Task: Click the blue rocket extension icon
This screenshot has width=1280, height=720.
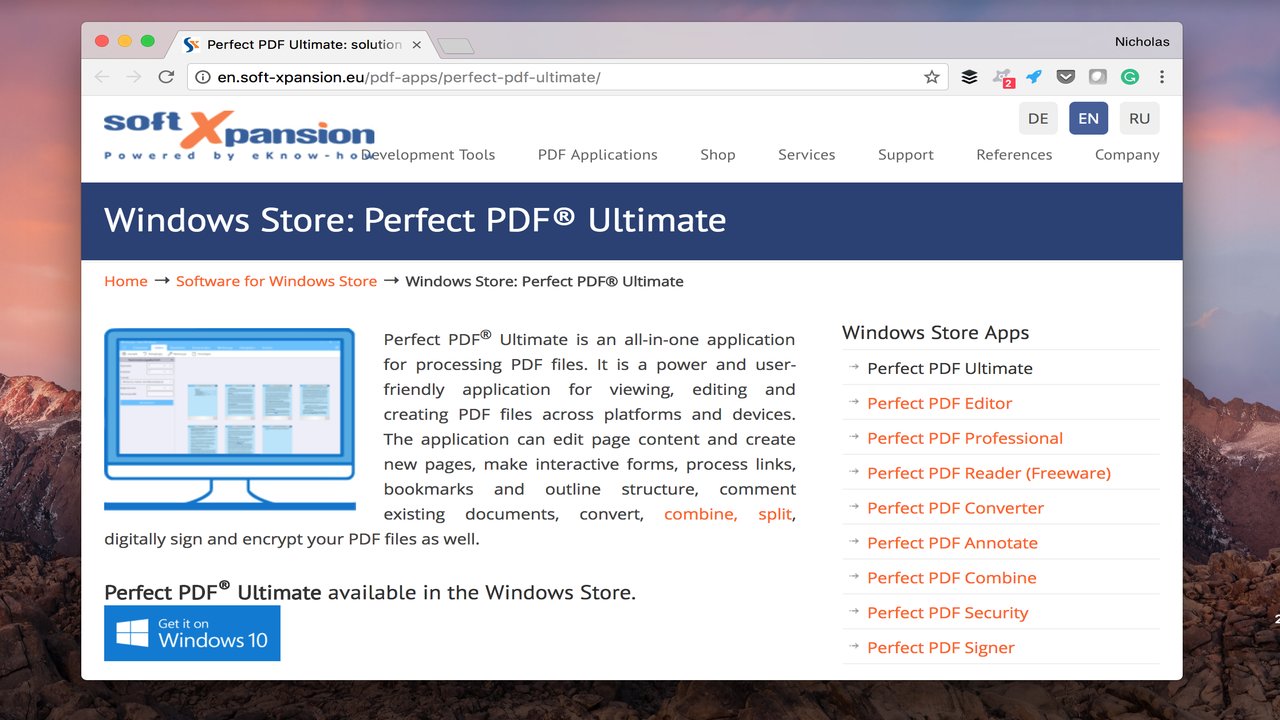Action: [1034, 77]
